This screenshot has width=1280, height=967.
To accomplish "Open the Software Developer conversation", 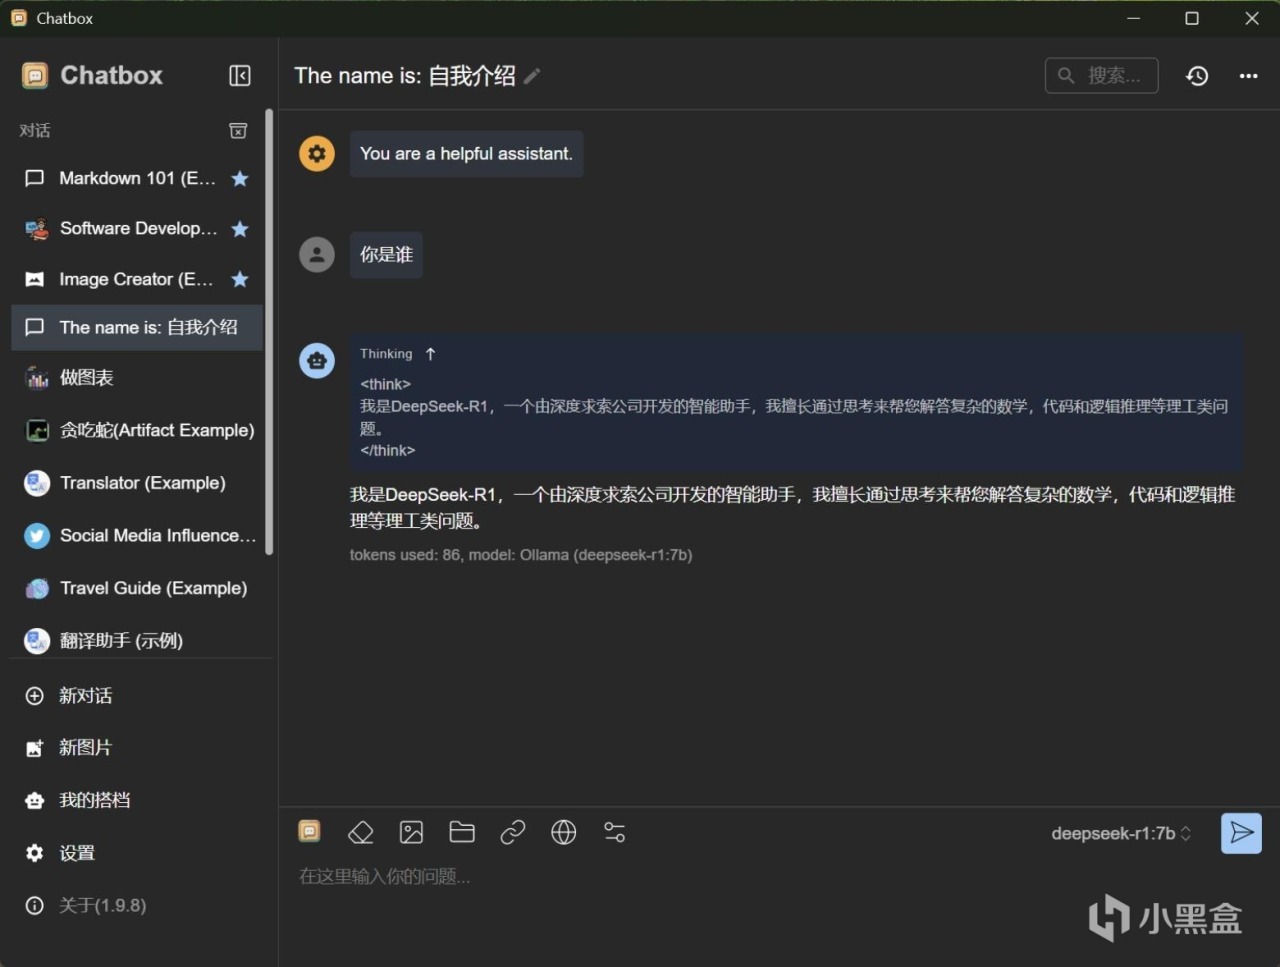I will tap(137, 228).
